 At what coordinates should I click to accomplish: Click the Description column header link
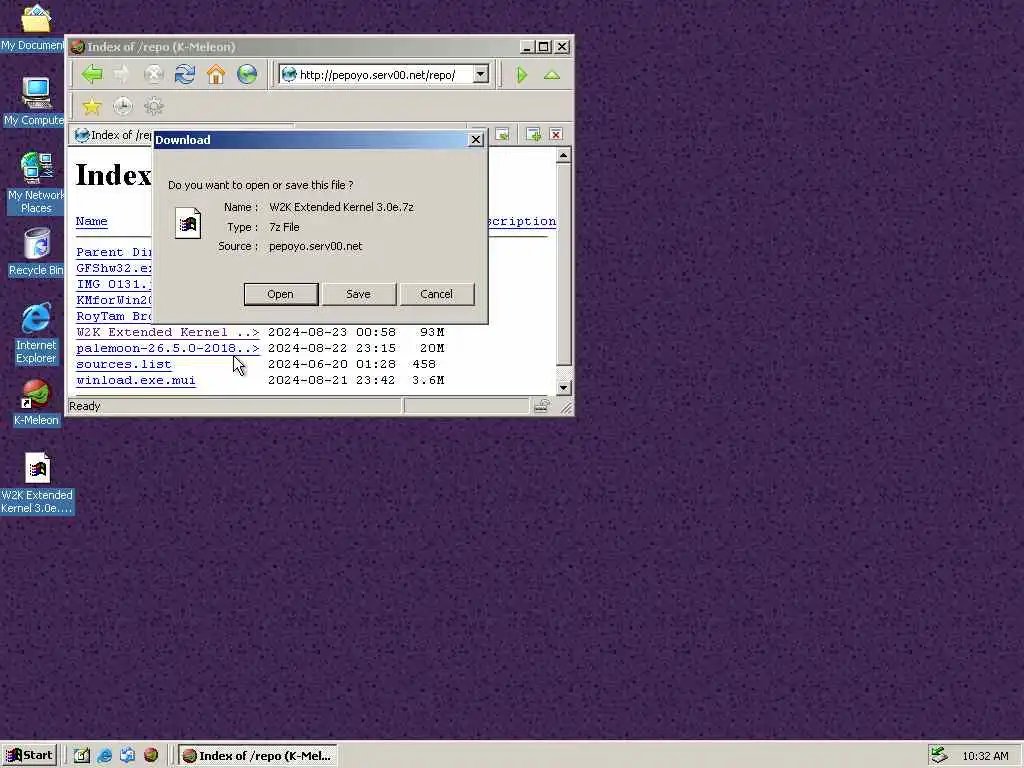[x=522, y=221]
